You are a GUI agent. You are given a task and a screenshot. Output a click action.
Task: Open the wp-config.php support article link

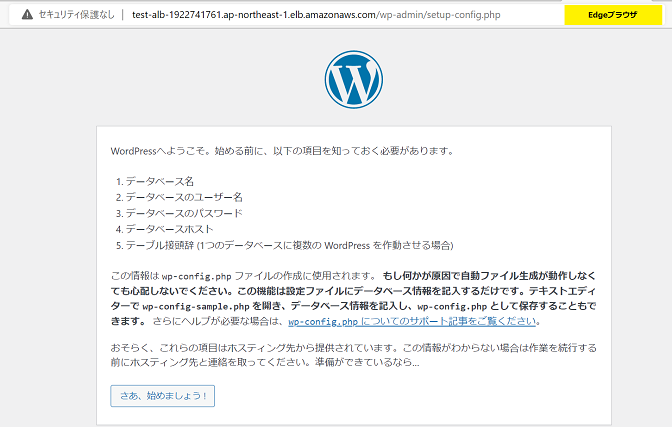click(412, 321)
